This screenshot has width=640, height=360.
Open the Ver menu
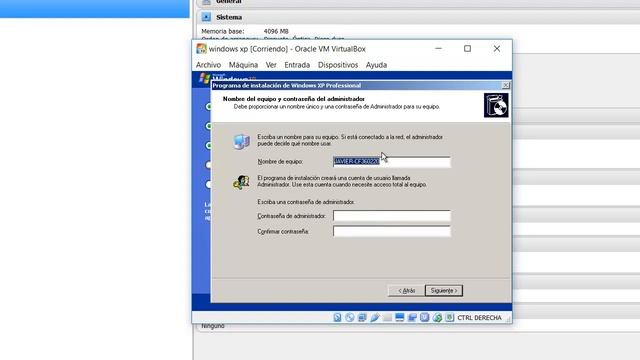[271, 65]
